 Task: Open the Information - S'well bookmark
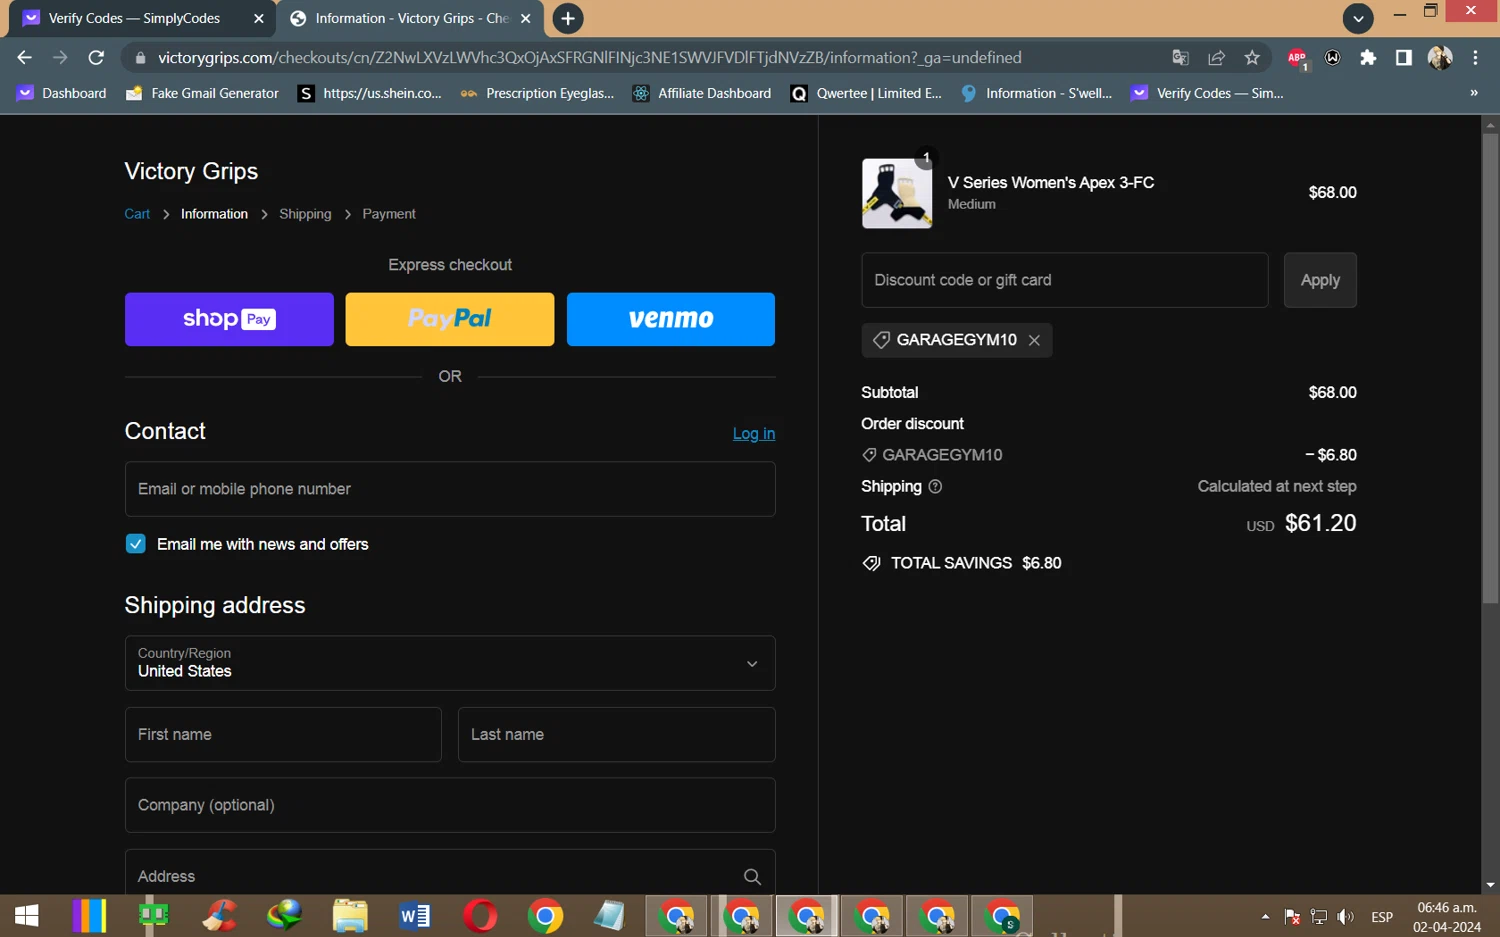click(1037, 93)
